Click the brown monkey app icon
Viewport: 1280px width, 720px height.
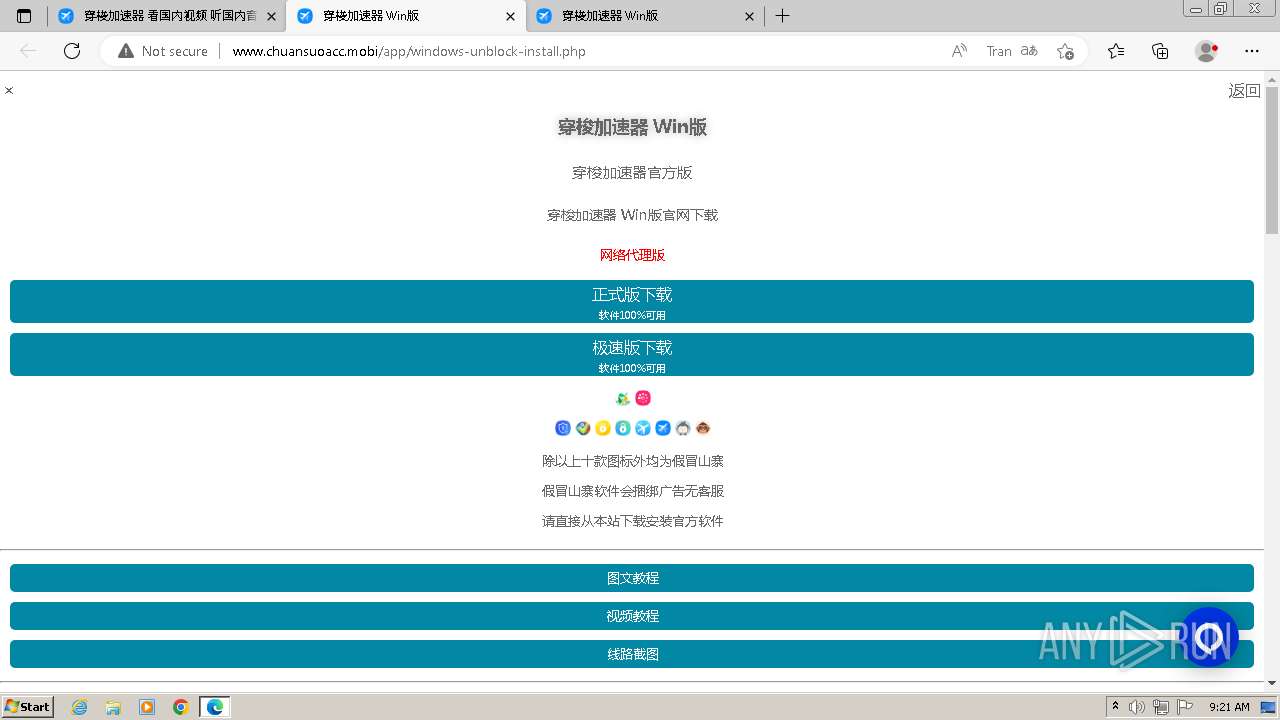pos(703,428)
